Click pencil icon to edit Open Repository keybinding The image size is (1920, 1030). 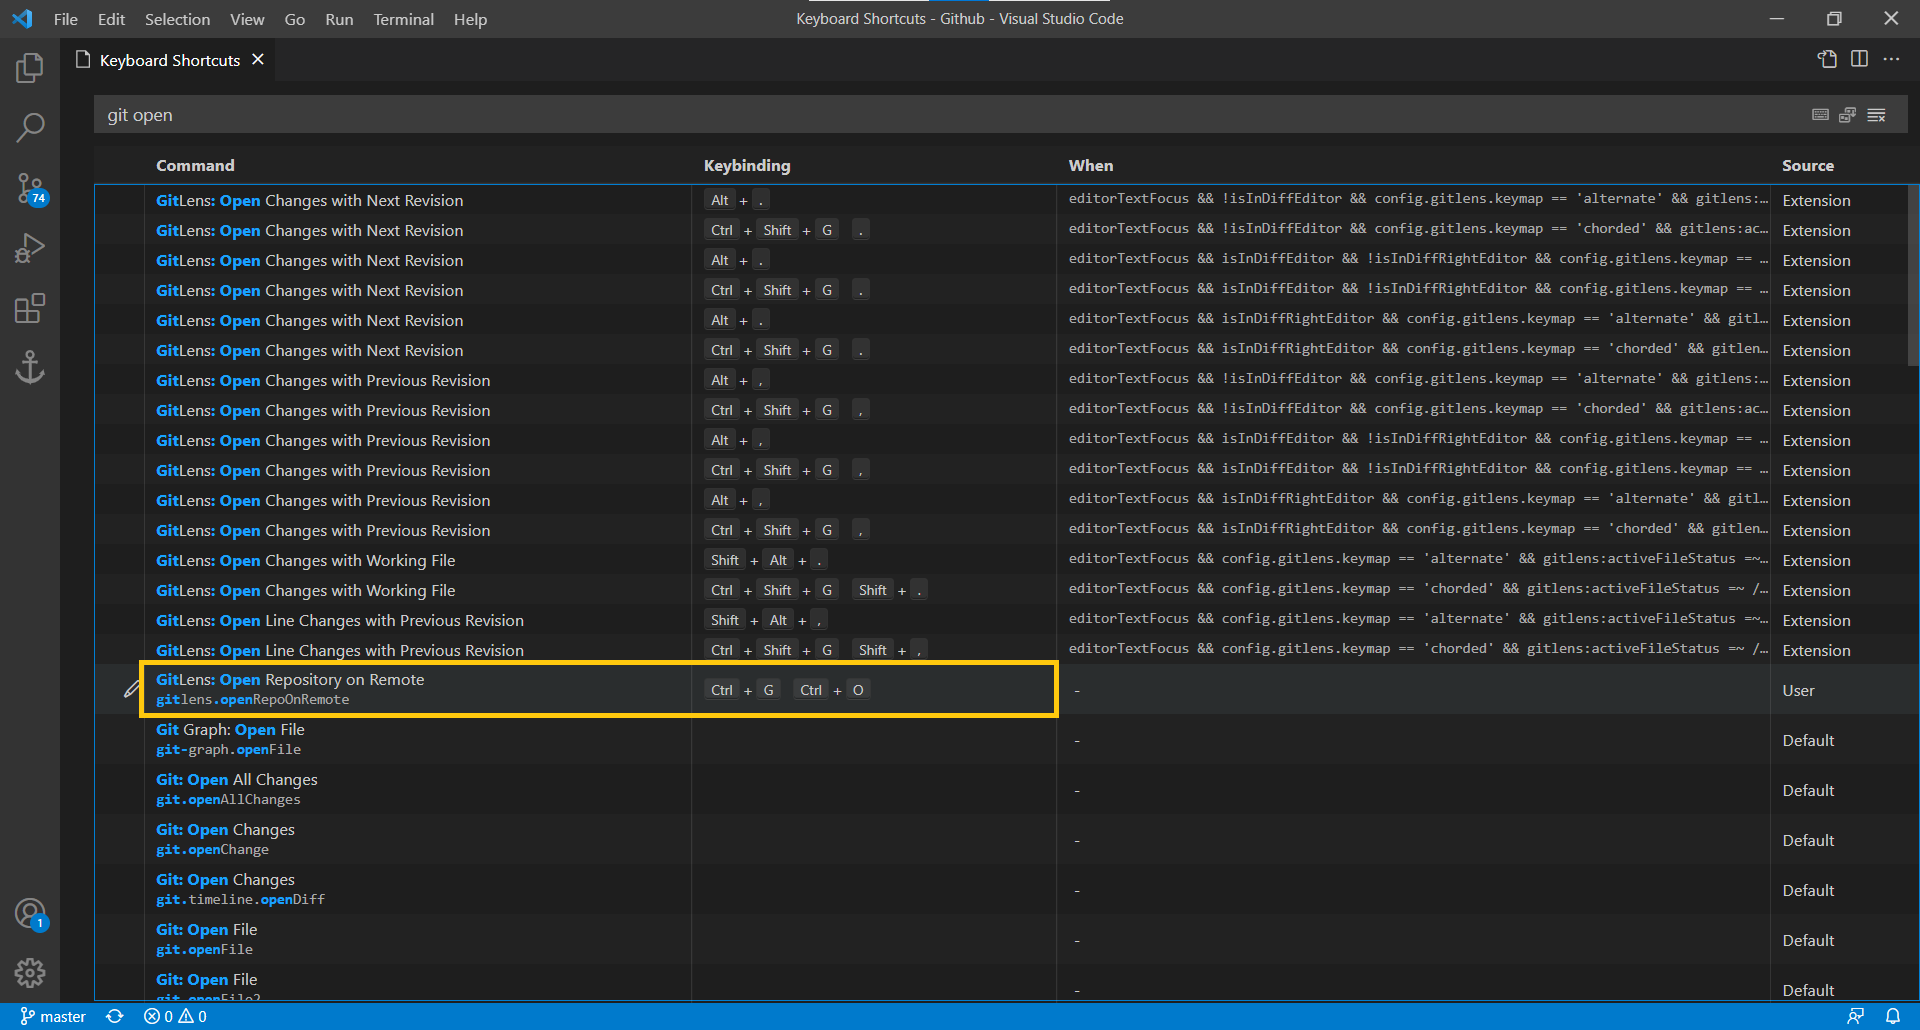[x=131, y=689]
